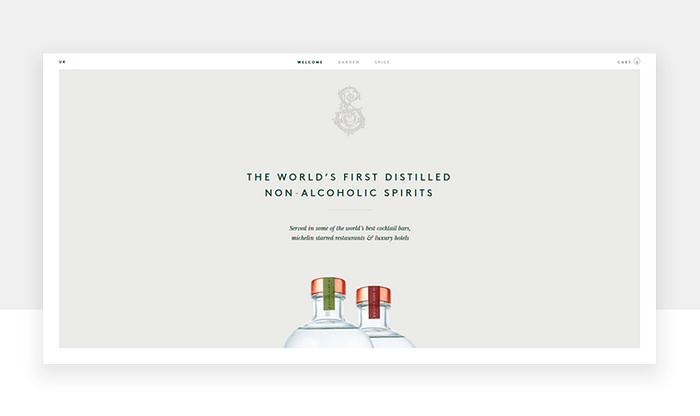The height and width of the screenshot is (416, 700).
Task: Click the ornate S monogram logo
Action: point(350,111)
